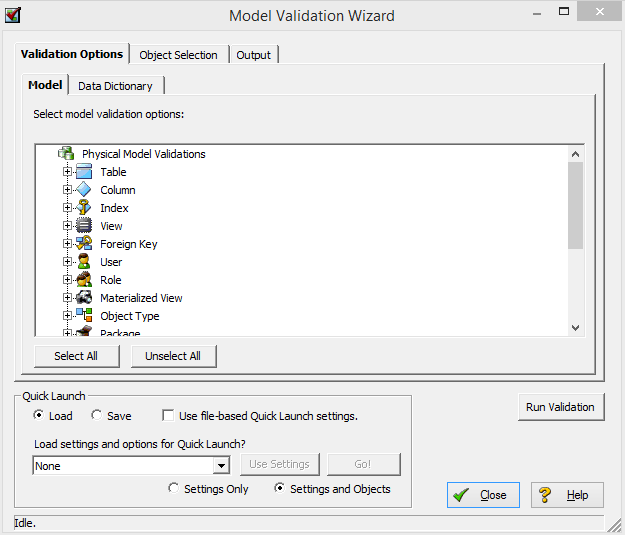Click the Close button
625x535 pixels.
click(483, 495)
